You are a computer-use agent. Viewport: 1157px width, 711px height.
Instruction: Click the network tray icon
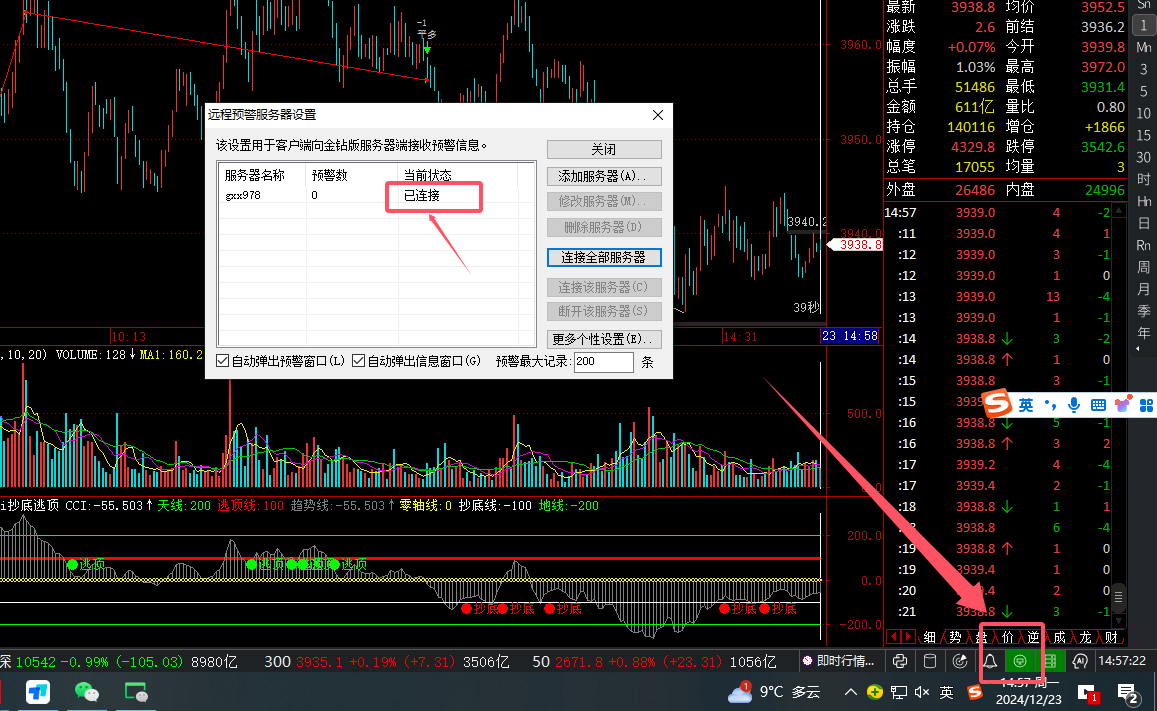tap(899, 692)
